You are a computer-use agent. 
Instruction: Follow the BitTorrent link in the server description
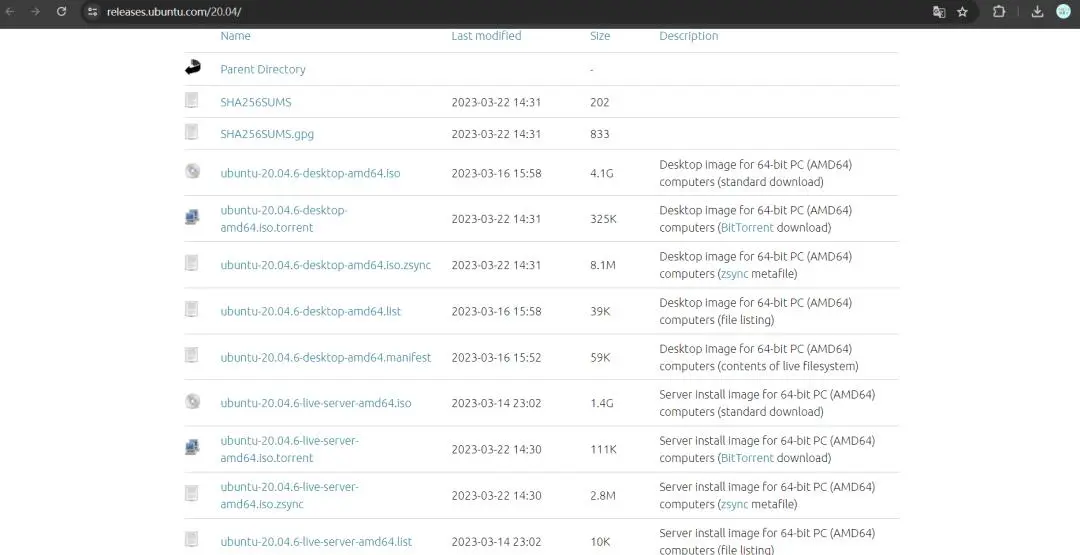tap(747, 458)
